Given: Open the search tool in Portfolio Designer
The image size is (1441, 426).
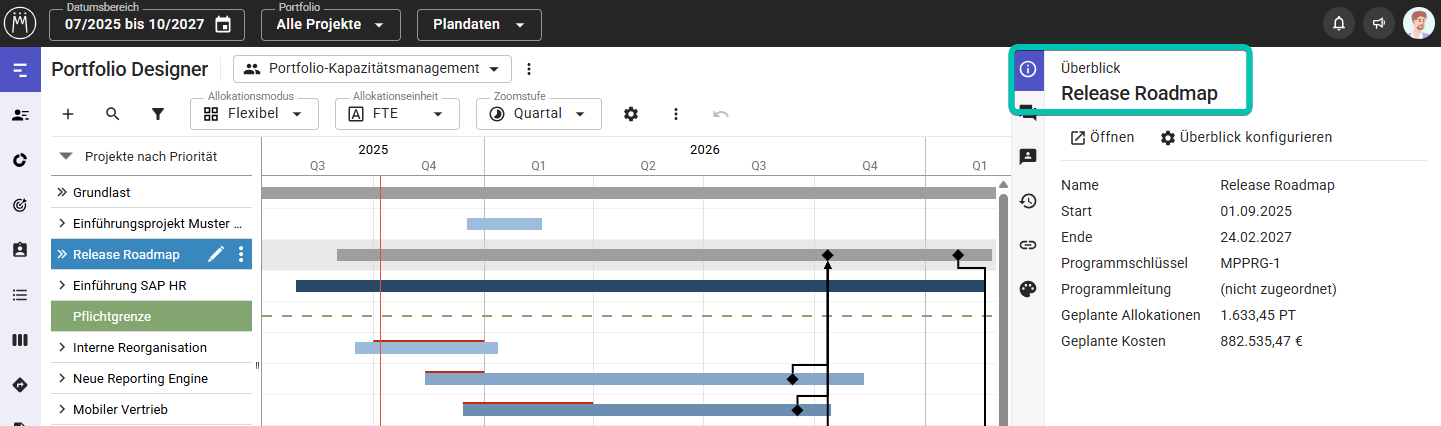Looking at the screenshot, I should point(113,114).
